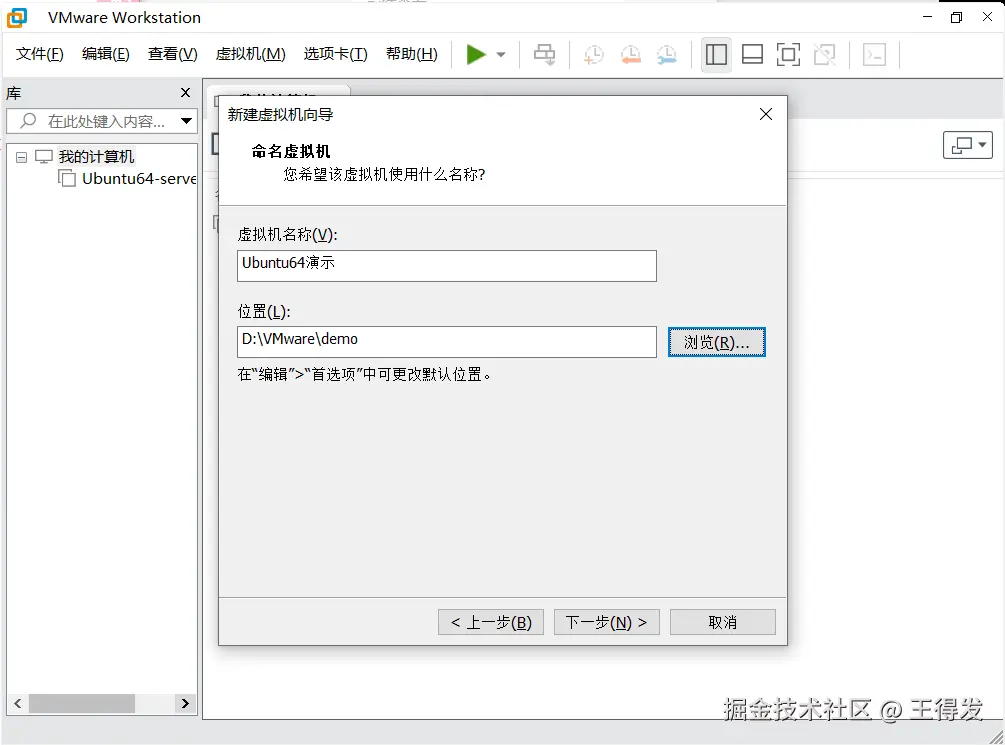1005x745 pixels.
Task: Close the 新建虚拟机向导 dialog
Action: 766,114
